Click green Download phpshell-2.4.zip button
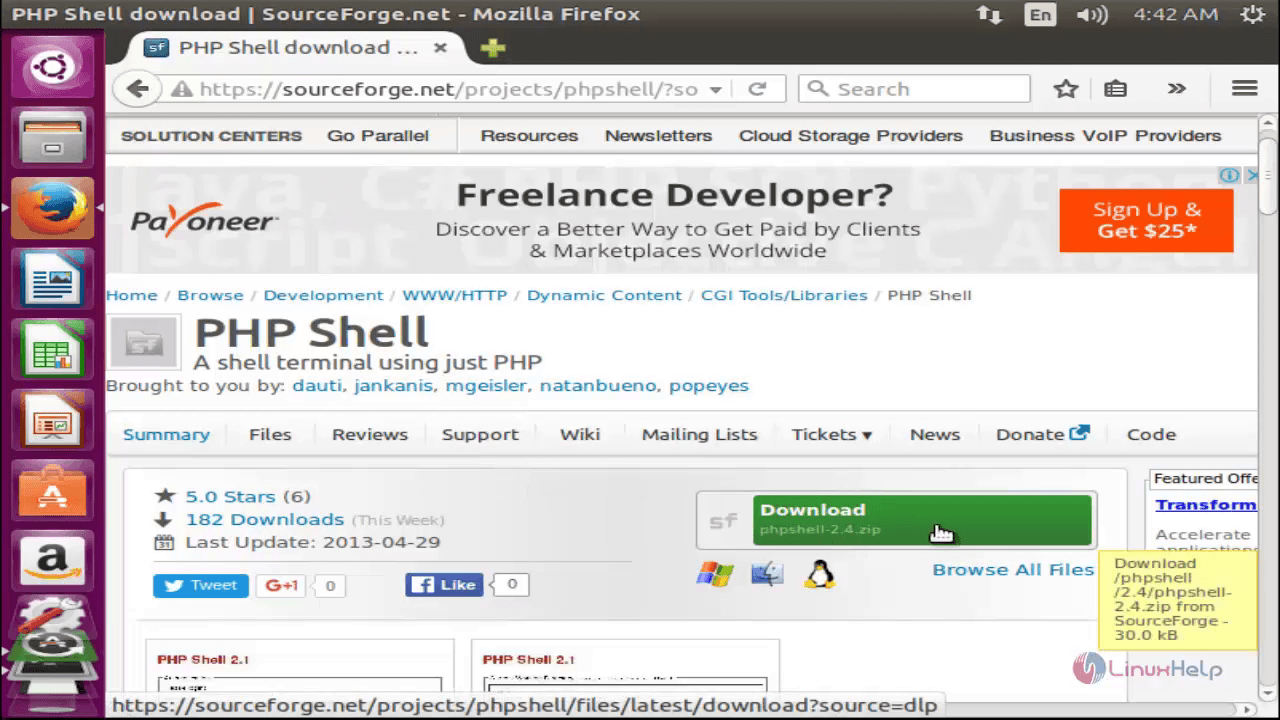Screen dimensions: 1280x720 [922, 520]
